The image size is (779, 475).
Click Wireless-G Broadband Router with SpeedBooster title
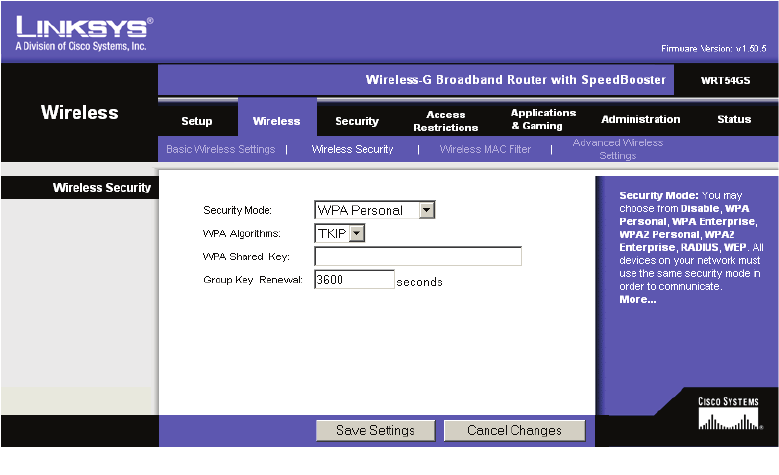pyautogui.click(x=516, y=80)
